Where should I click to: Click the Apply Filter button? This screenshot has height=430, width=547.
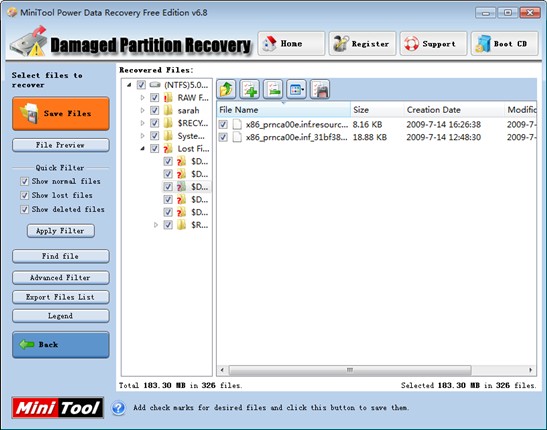tap(61, 231)
